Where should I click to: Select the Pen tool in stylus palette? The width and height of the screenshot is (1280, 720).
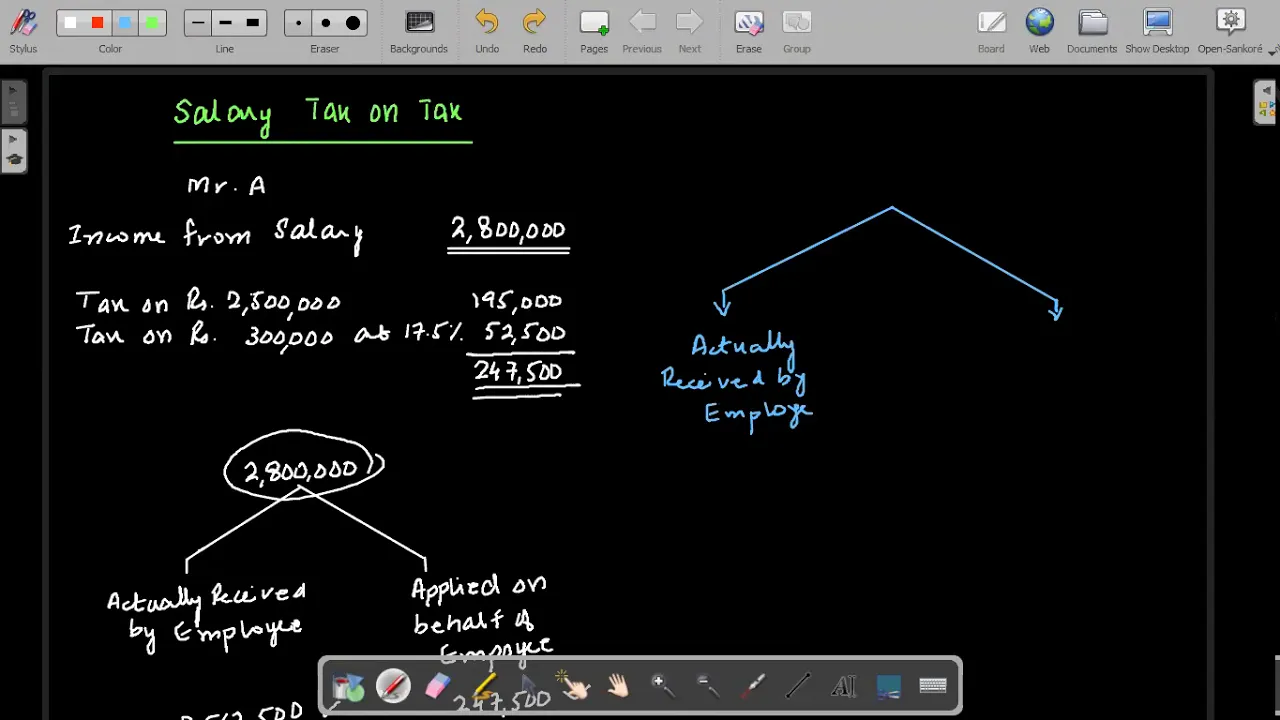click(x=393, y=686)
